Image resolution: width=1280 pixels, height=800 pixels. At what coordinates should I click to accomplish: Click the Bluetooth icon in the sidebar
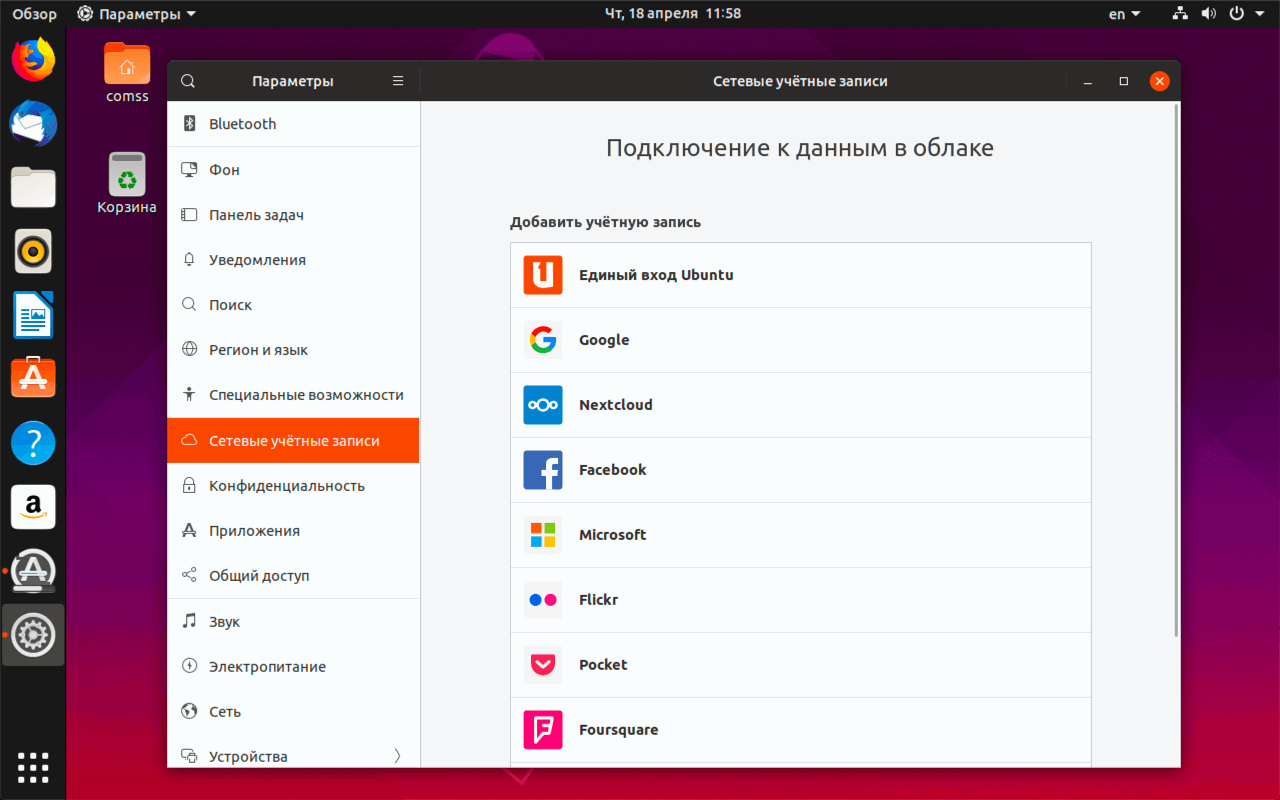(189, 124)
